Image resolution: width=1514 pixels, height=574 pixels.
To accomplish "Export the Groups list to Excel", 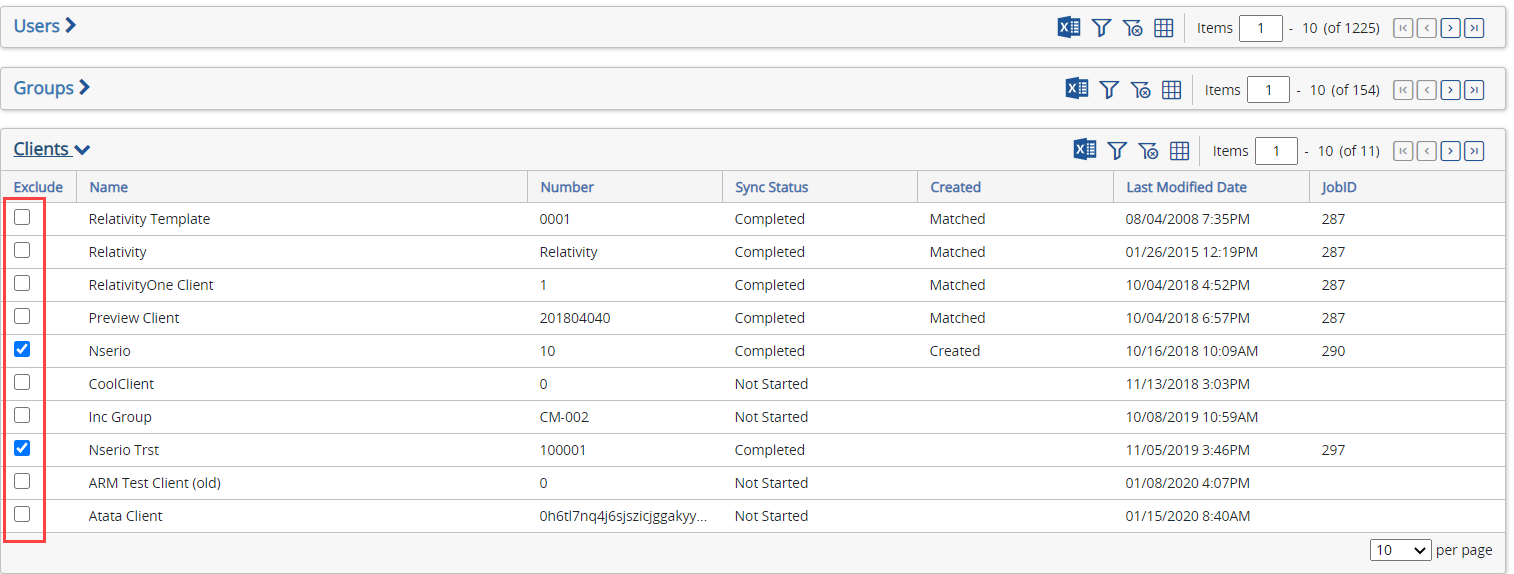I will click(x=1077, y=89).
